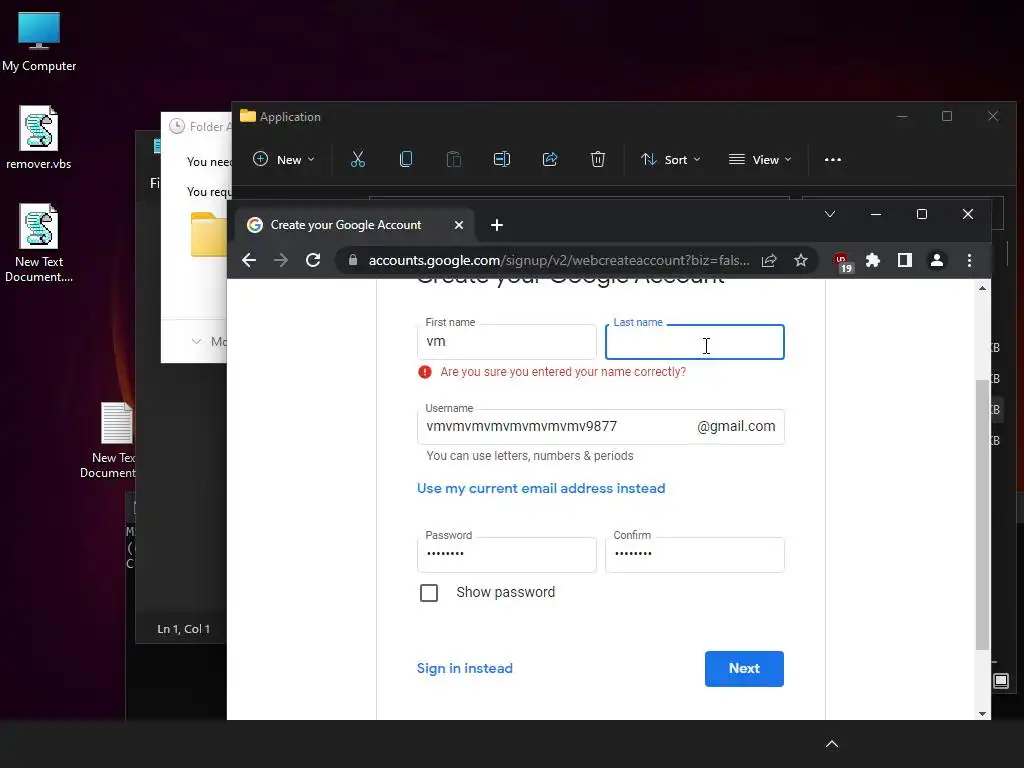This screenshot has height=768, width=1024.
Task: Click the Sign in instead link
Action: (x=464, y=669)
